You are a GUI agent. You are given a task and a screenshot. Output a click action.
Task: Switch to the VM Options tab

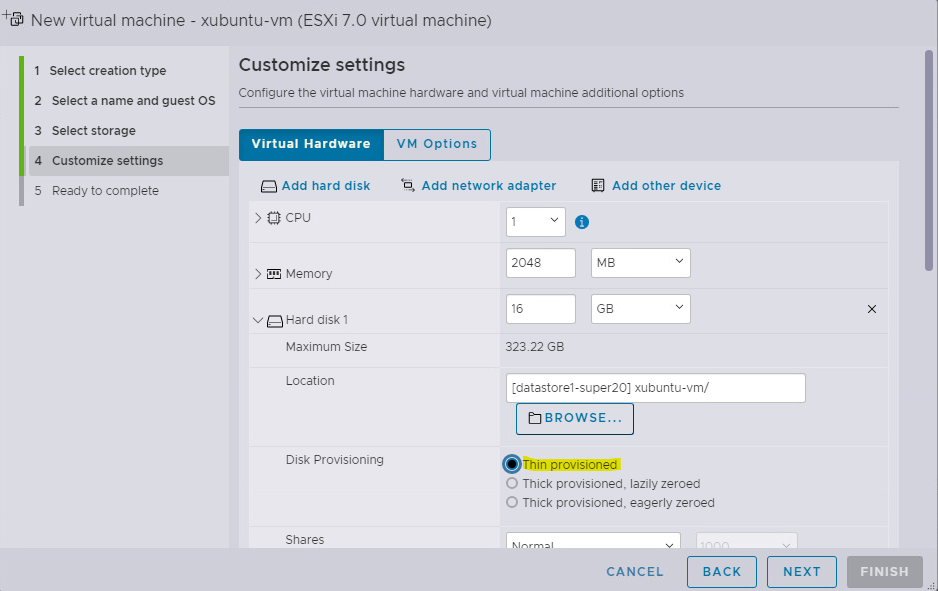point(437,144)
